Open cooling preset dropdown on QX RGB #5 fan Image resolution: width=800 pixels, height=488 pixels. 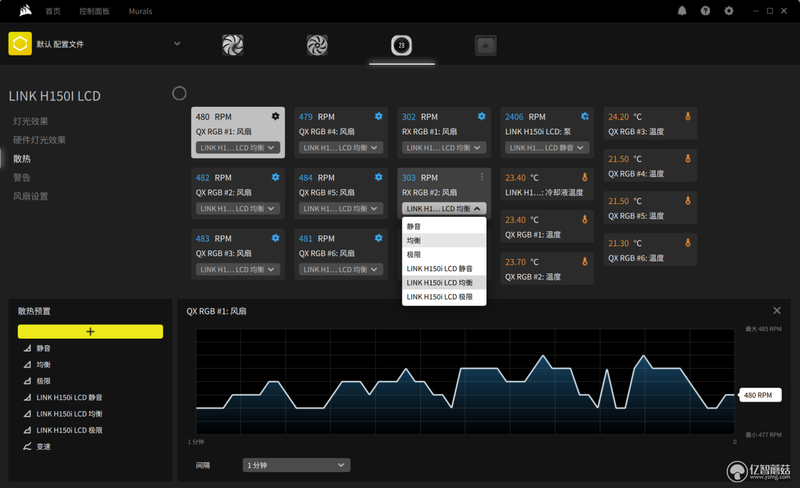(x=341, y=208)
